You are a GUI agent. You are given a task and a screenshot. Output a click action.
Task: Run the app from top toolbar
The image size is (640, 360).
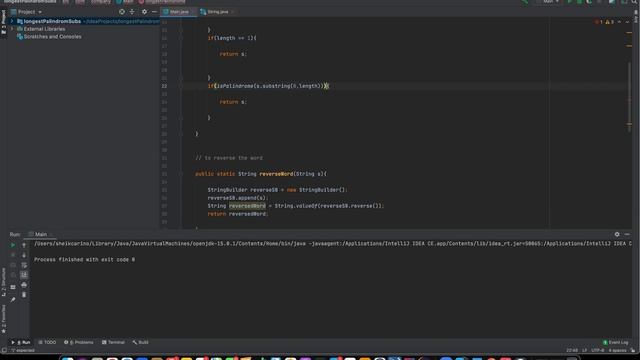click(x=570, y=2)
